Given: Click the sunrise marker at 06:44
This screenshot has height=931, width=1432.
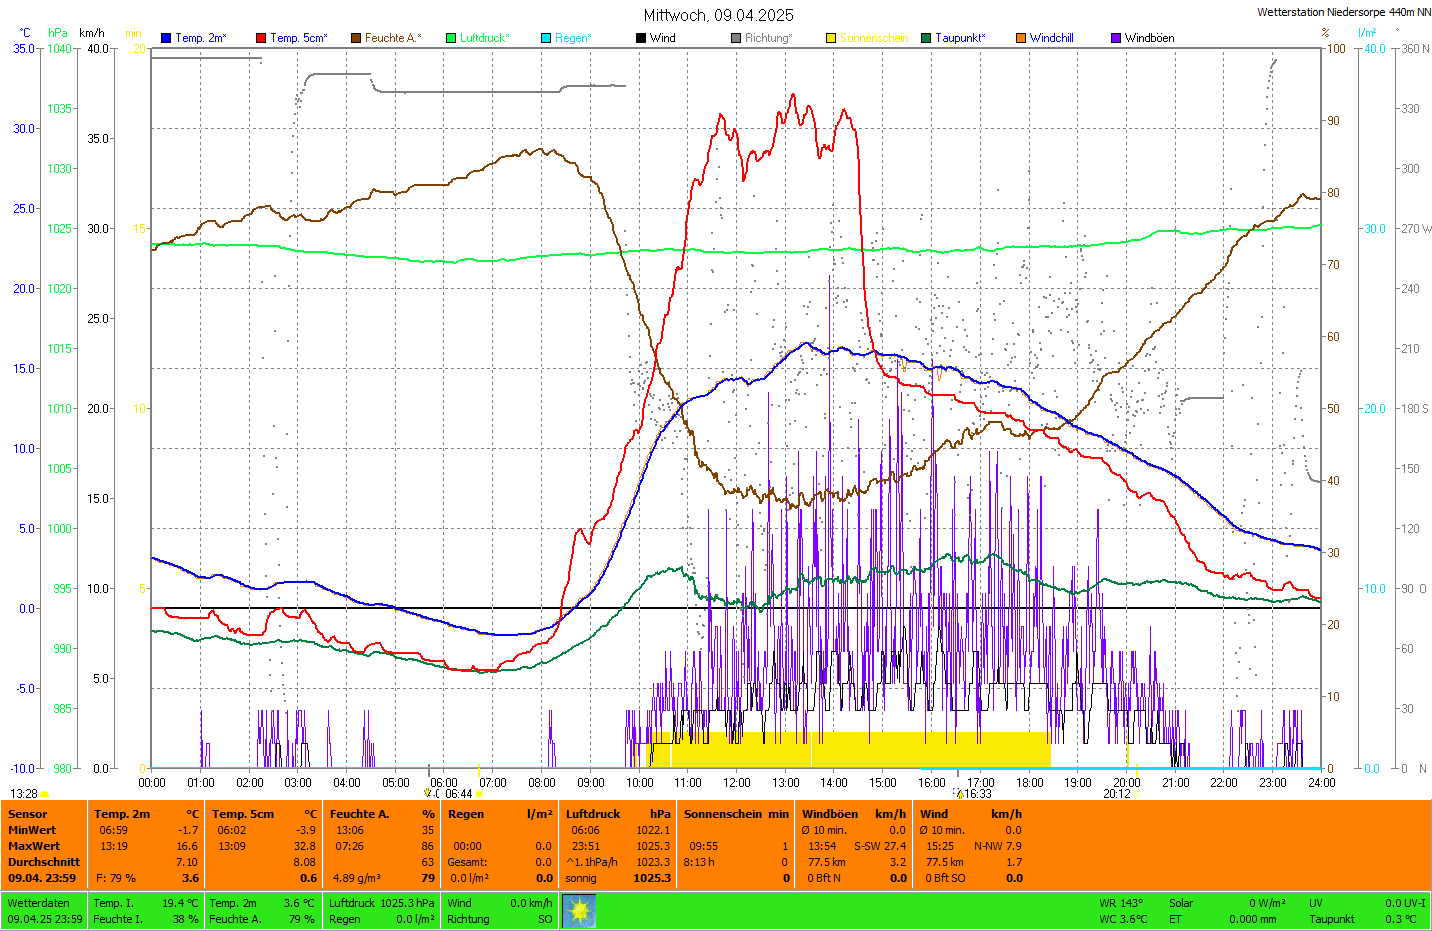Looking at the screenshot, I should [459, 794].
